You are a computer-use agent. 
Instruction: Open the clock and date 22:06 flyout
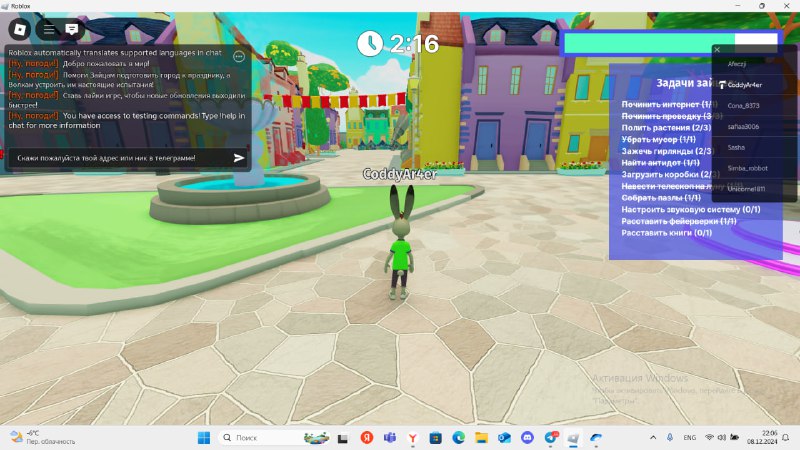click(x=762, y=437)
